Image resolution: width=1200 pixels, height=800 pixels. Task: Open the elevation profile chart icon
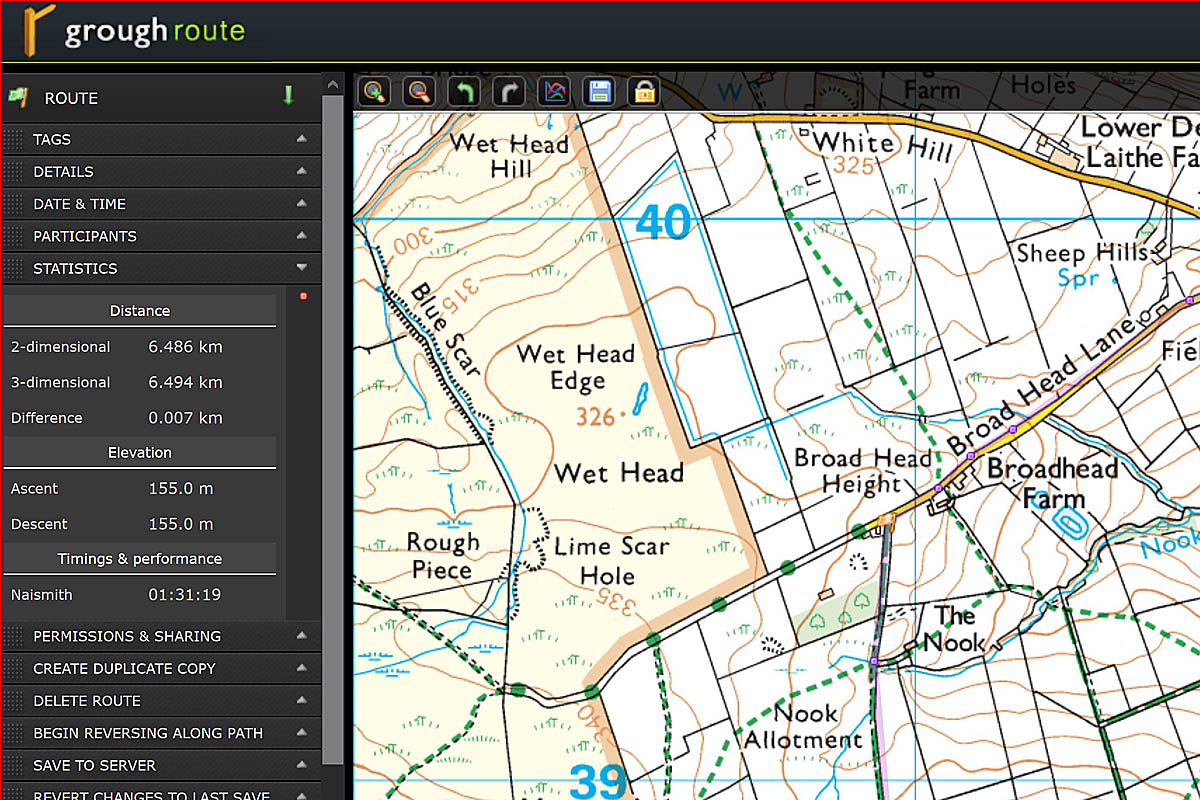554,92
